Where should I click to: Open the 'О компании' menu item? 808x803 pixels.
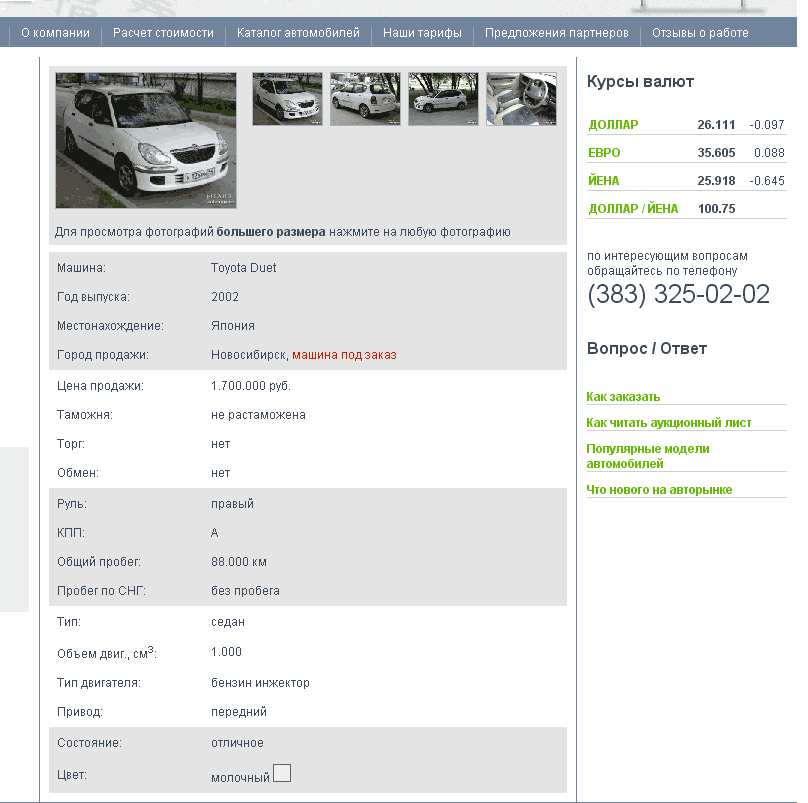pos(55,33)
